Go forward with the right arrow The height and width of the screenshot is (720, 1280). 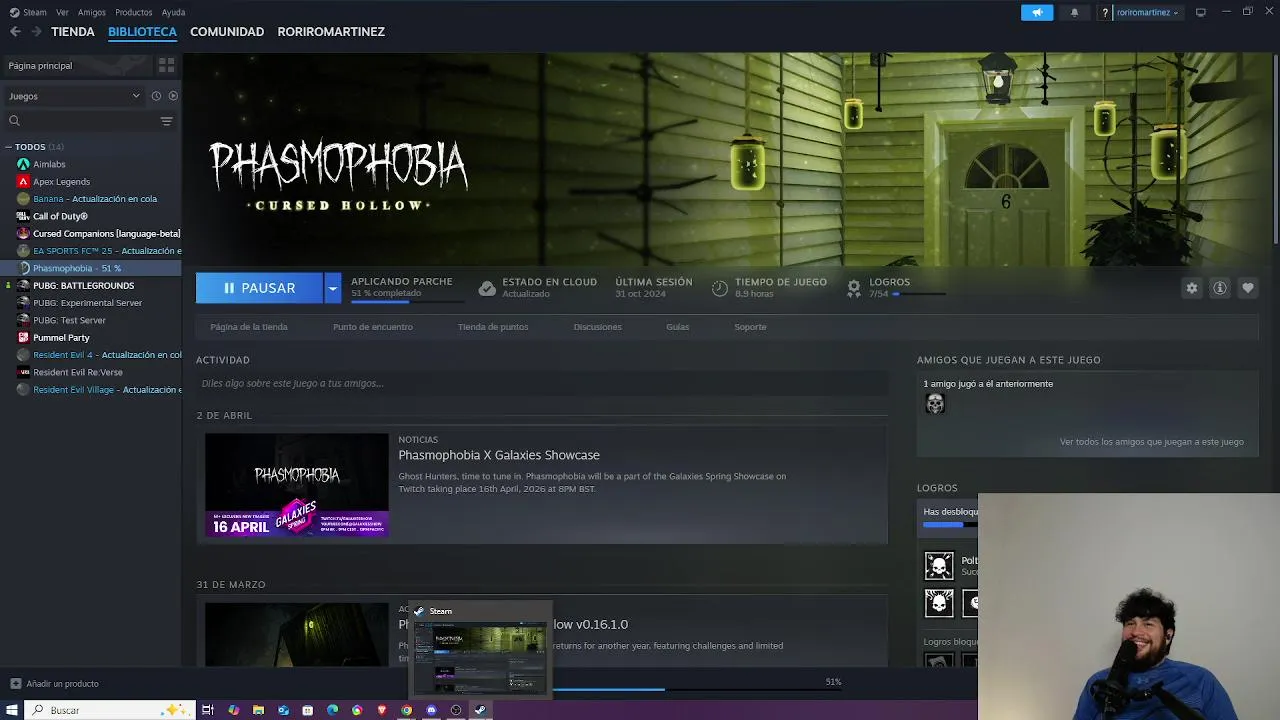pos(36,32)
